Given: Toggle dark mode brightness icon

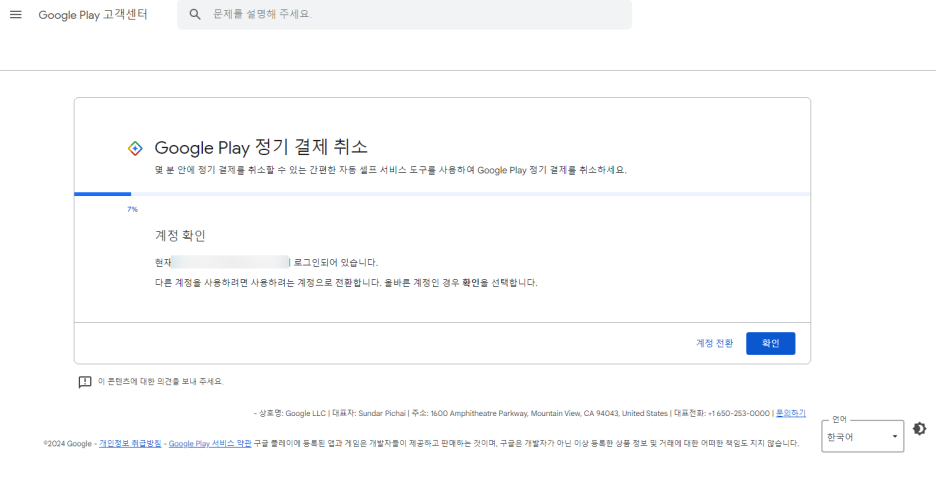Looking at the screenshot, I should point(919,428).
